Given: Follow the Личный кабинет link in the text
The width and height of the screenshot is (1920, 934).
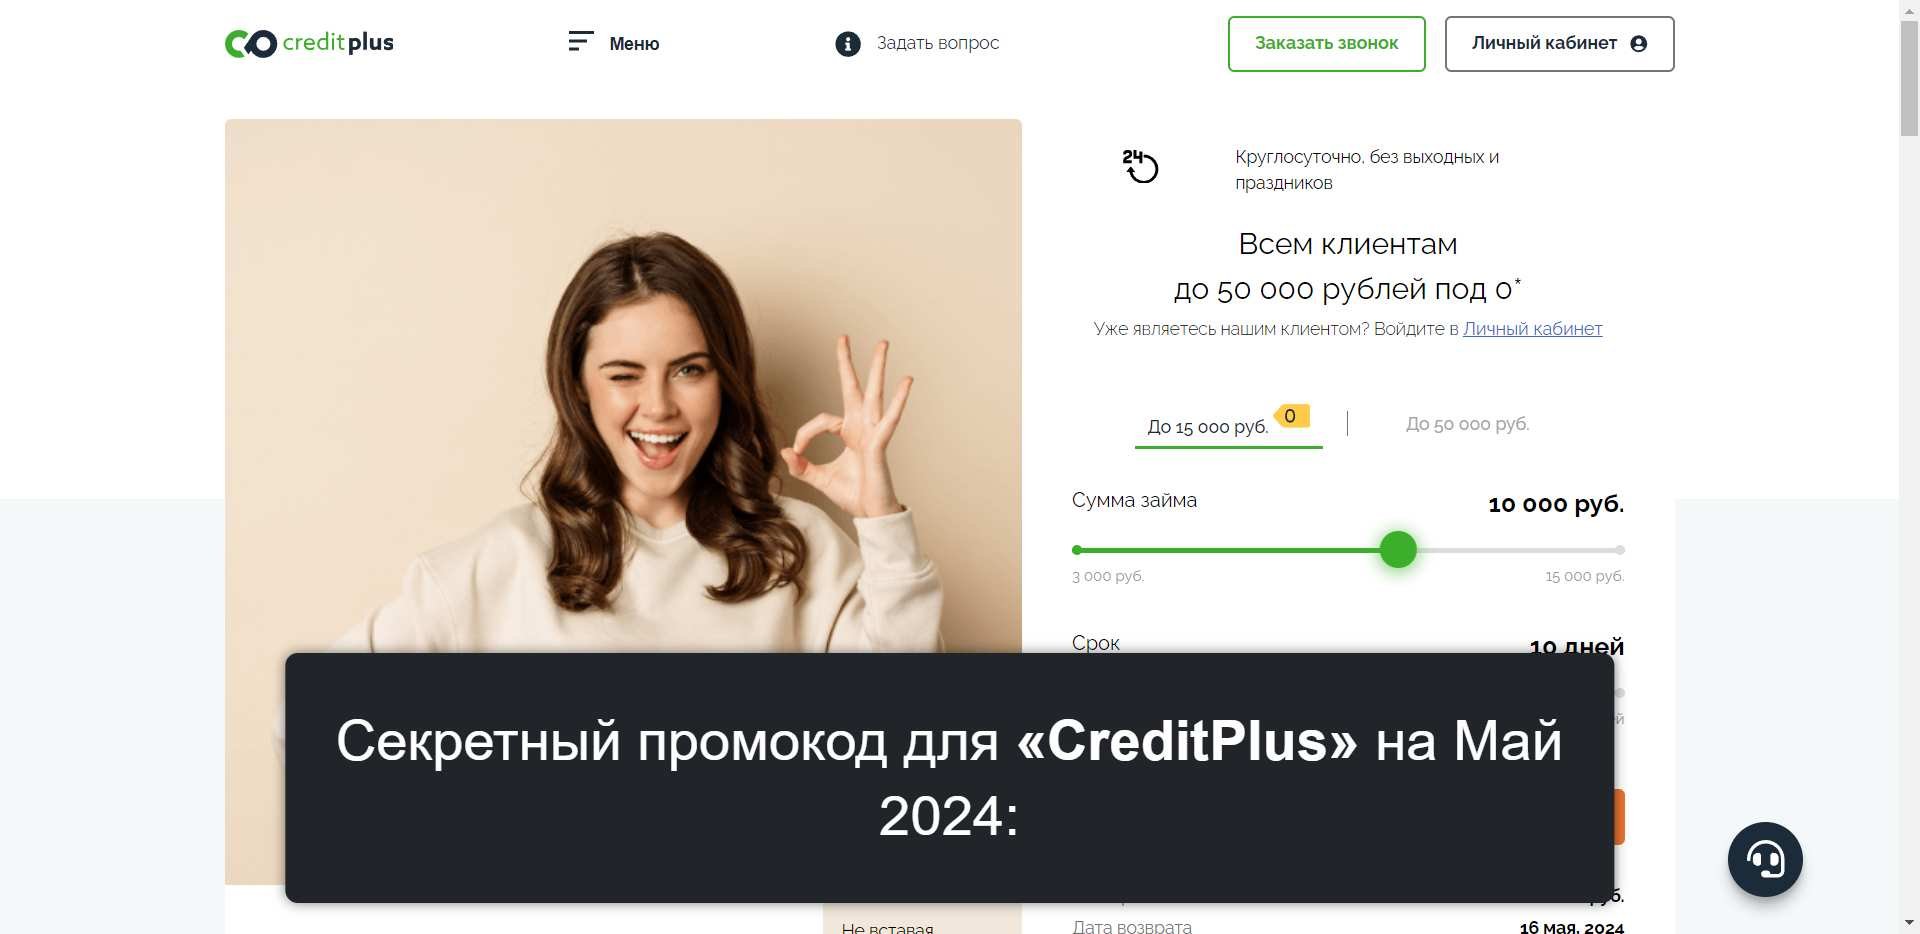Looking at the screenshot, I should click(1532, 329).
